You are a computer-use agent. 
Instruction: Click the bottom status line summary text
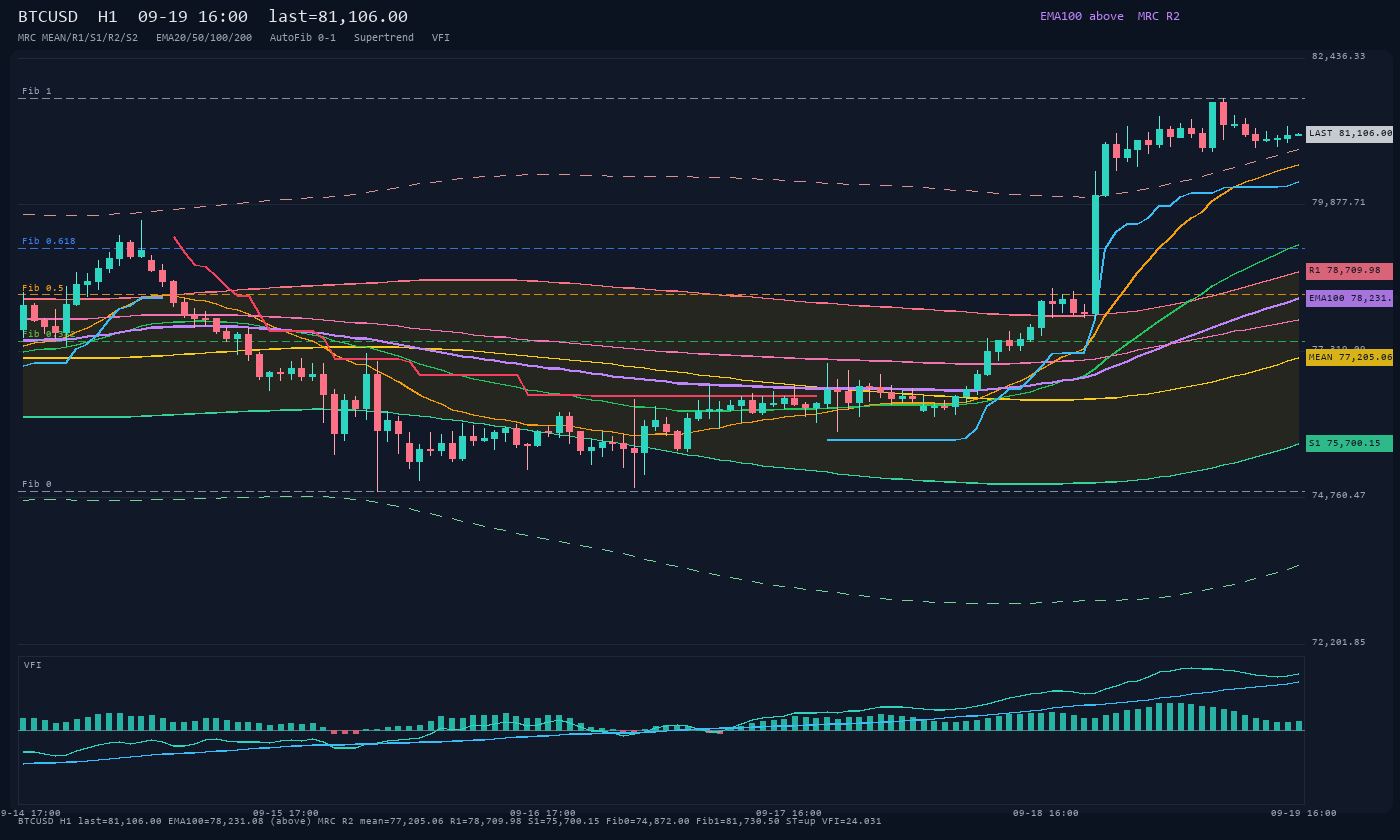[x=450, y=821]
